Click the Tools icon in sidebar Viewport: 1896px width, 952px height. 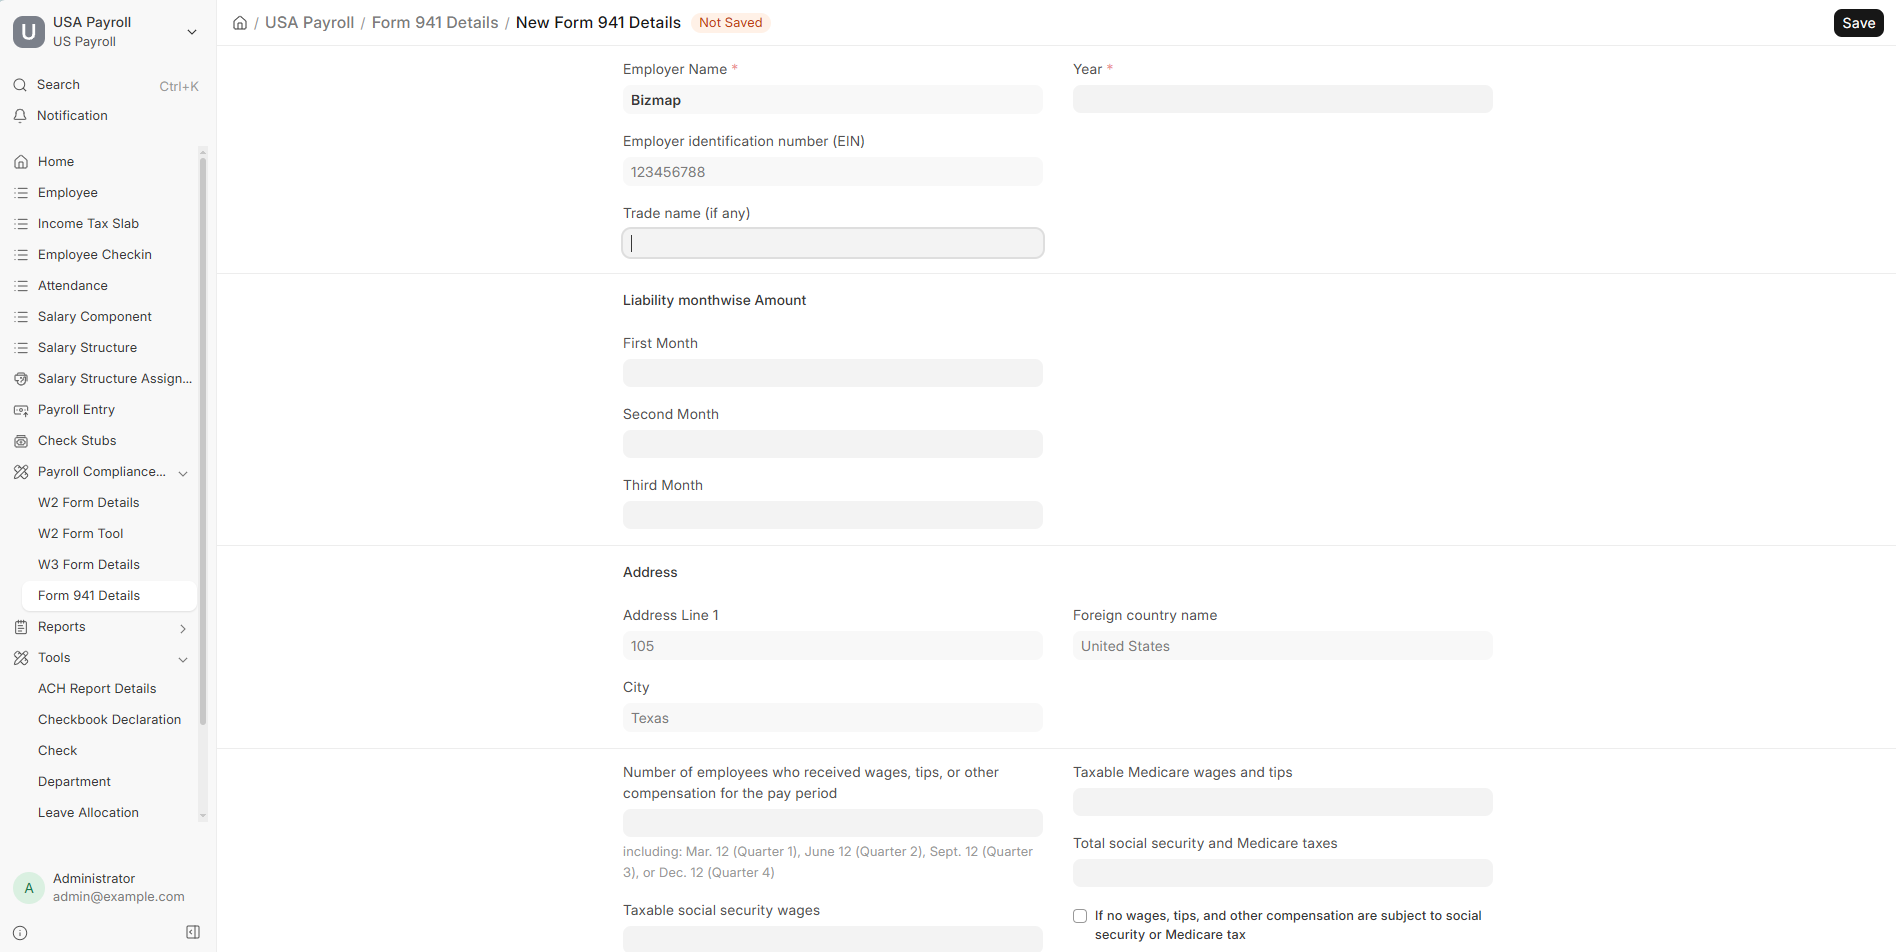pyautogui.click(x=21, y=658)
